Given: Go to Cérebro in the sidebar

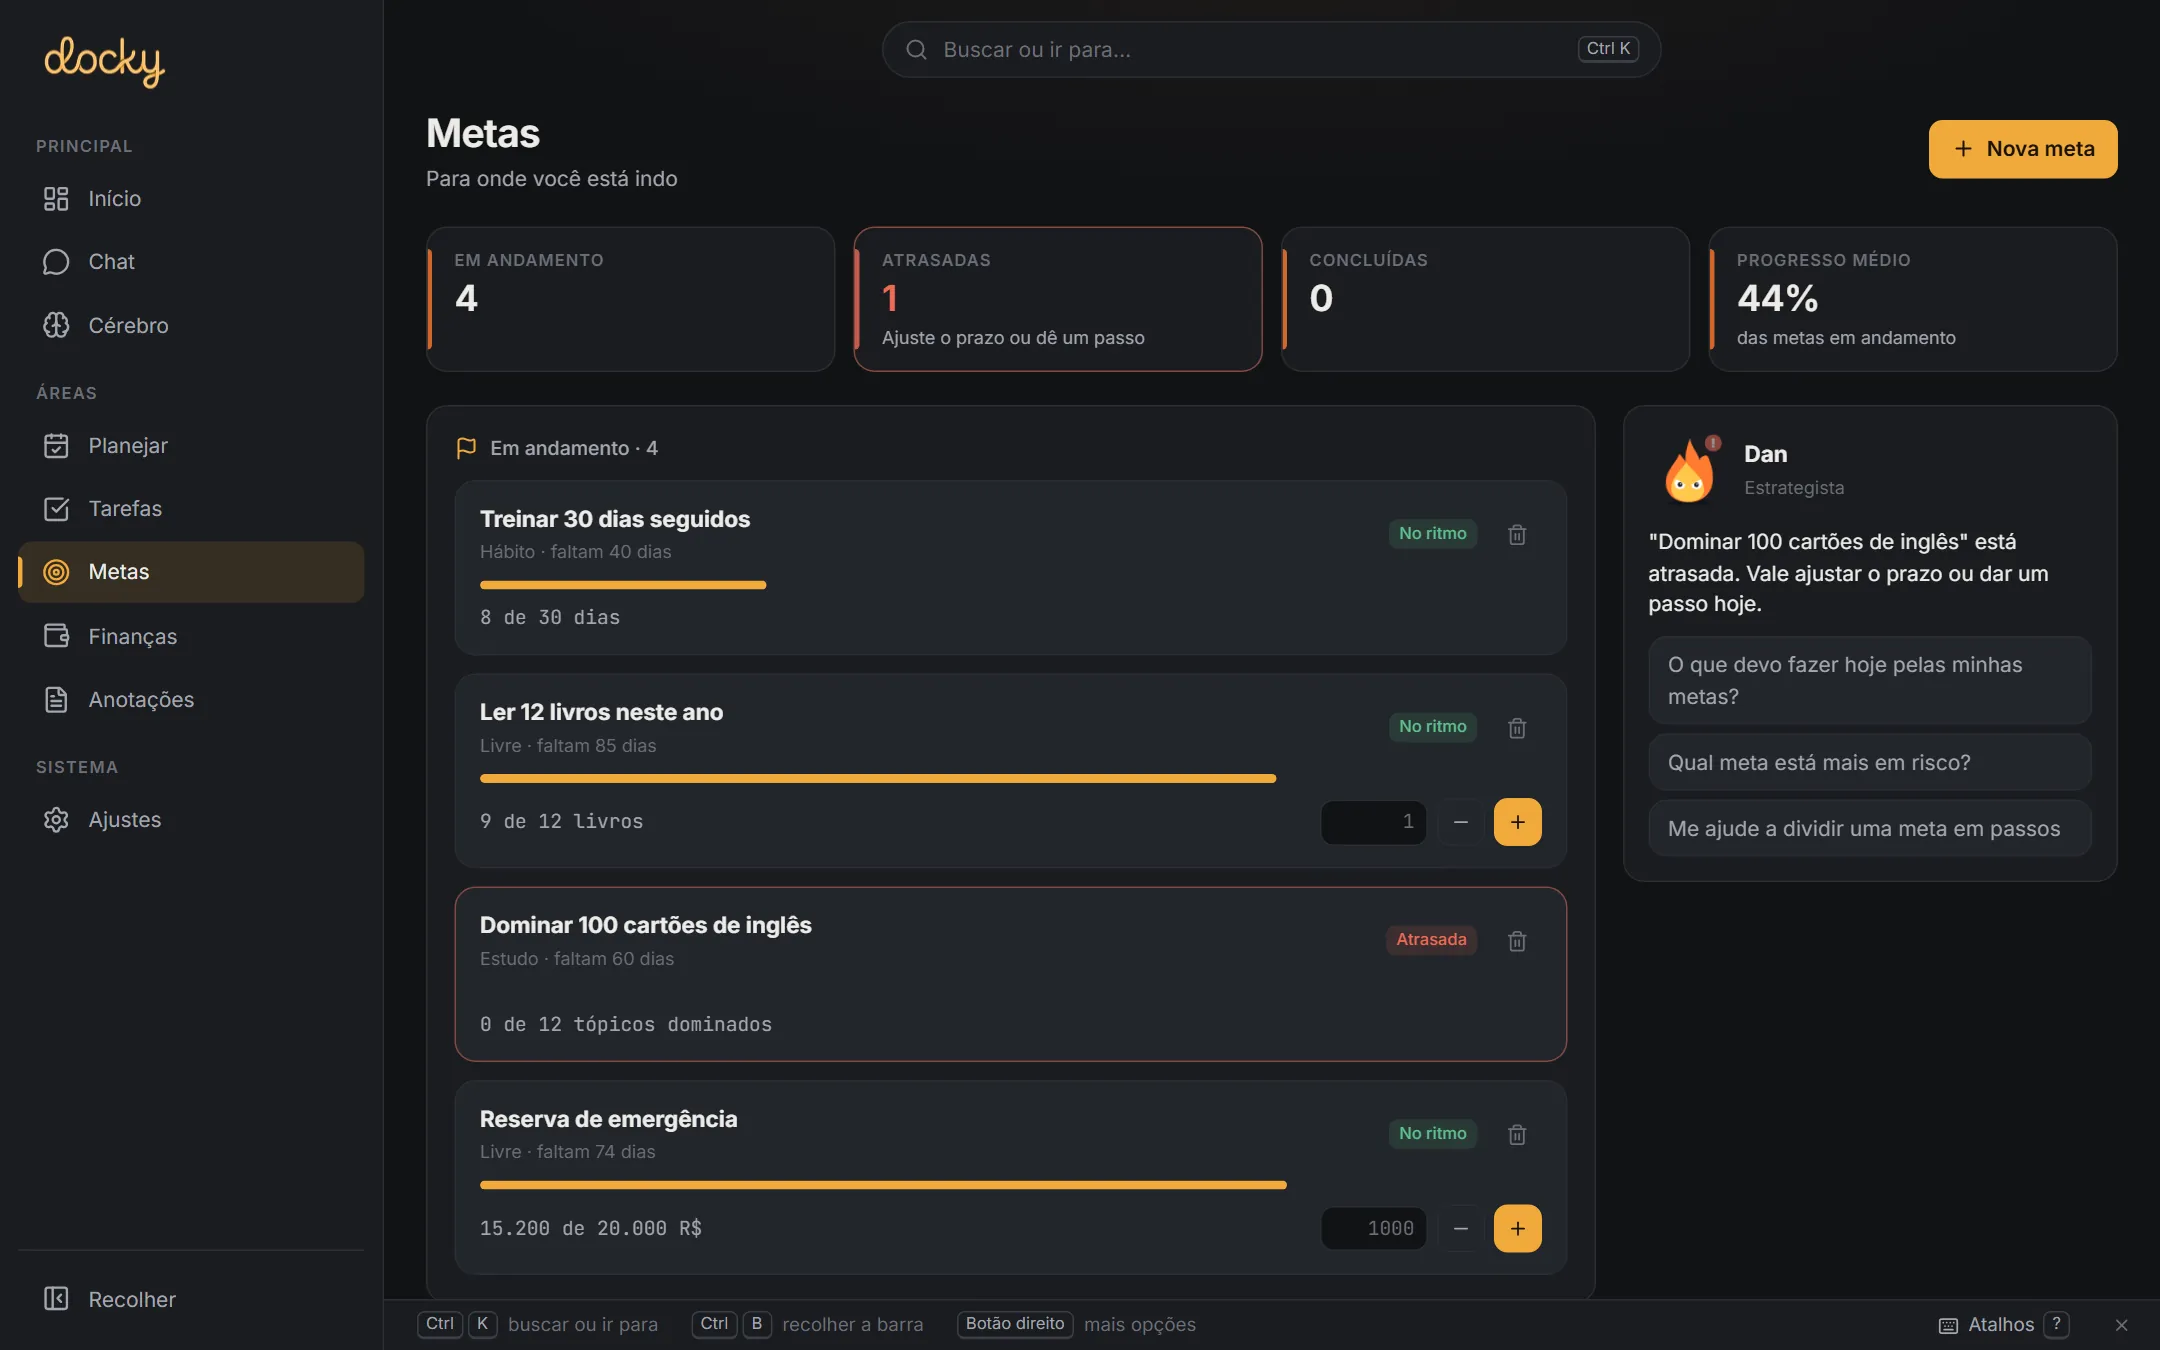Looking at the screenshot, I should click(191, 325).
